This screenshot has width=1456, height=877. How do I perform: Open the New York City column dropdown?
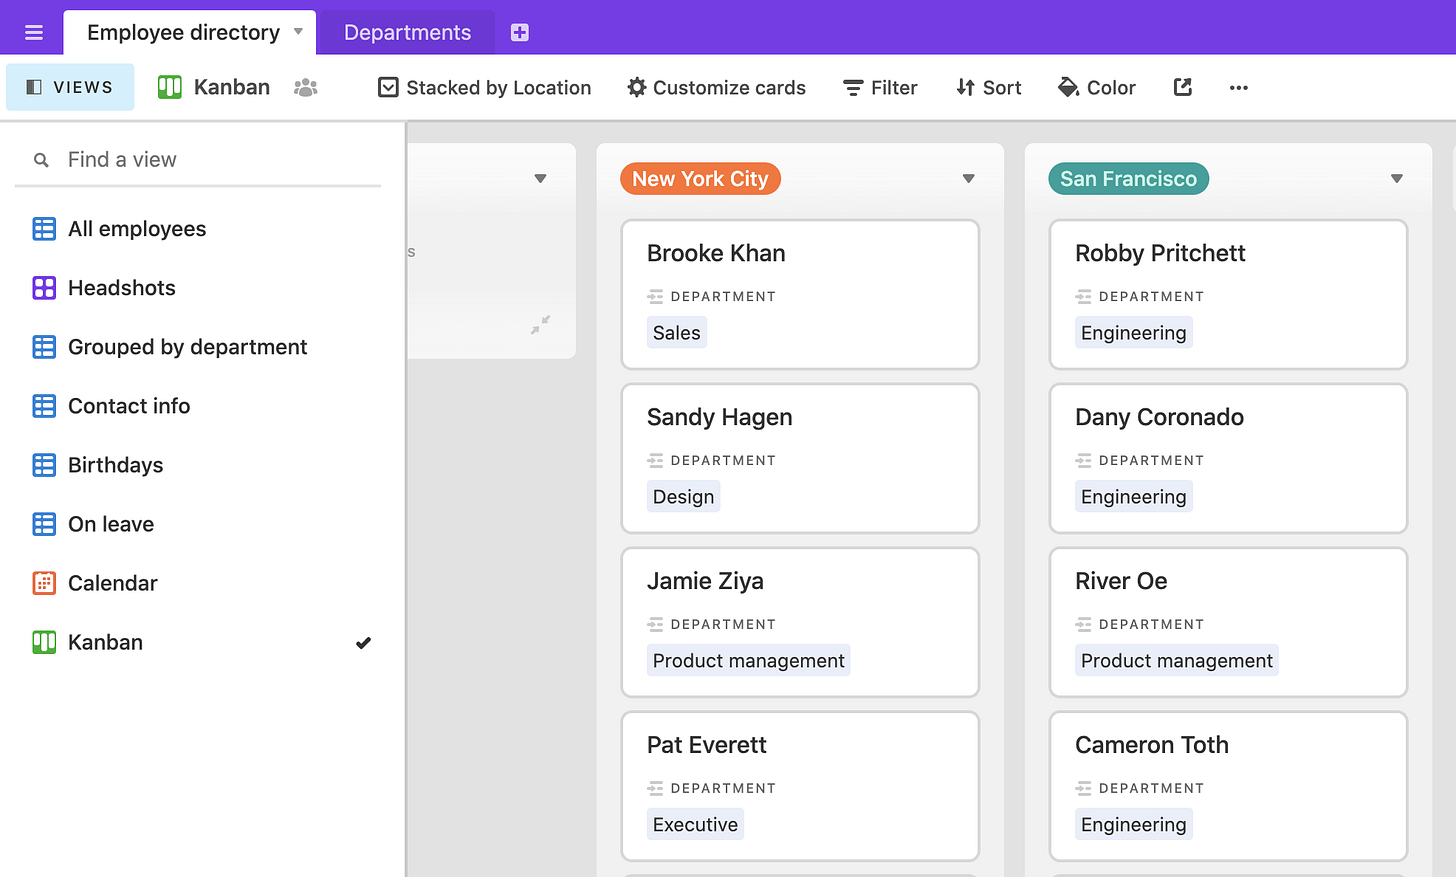pos(968,178)
